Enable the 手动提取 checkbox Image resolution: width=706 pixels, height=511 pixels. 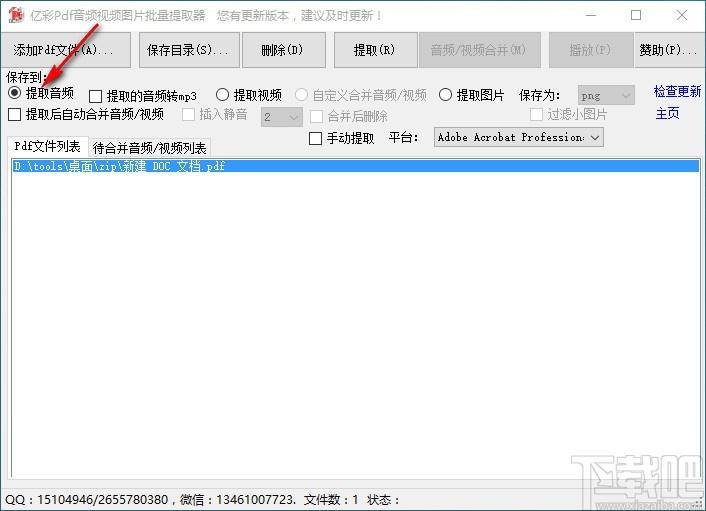pyautogui.click(x=316, y=138)
